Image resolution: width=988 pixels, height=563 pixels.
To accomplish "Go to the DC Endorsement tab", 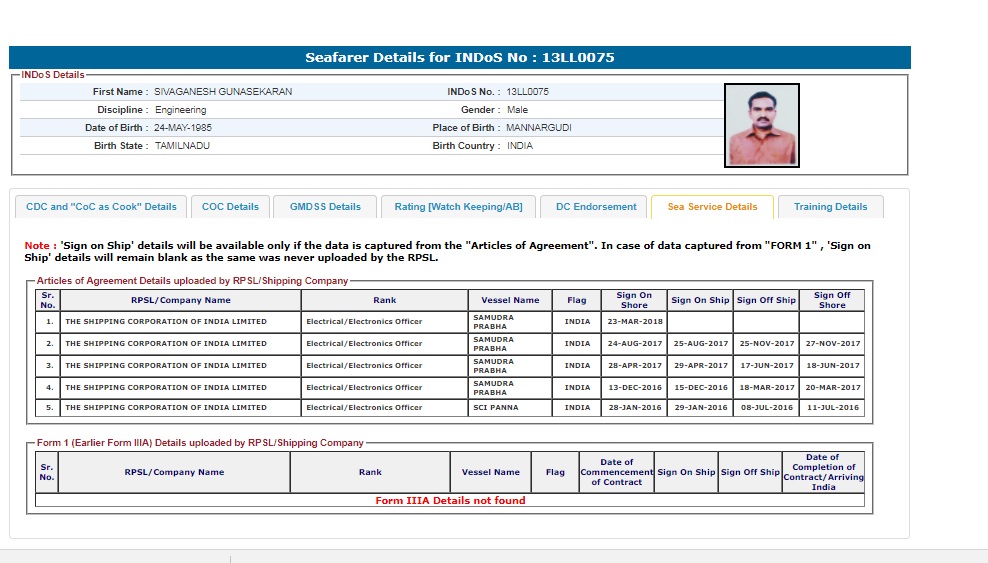I will pyautogui.click(x=596, y=207).
